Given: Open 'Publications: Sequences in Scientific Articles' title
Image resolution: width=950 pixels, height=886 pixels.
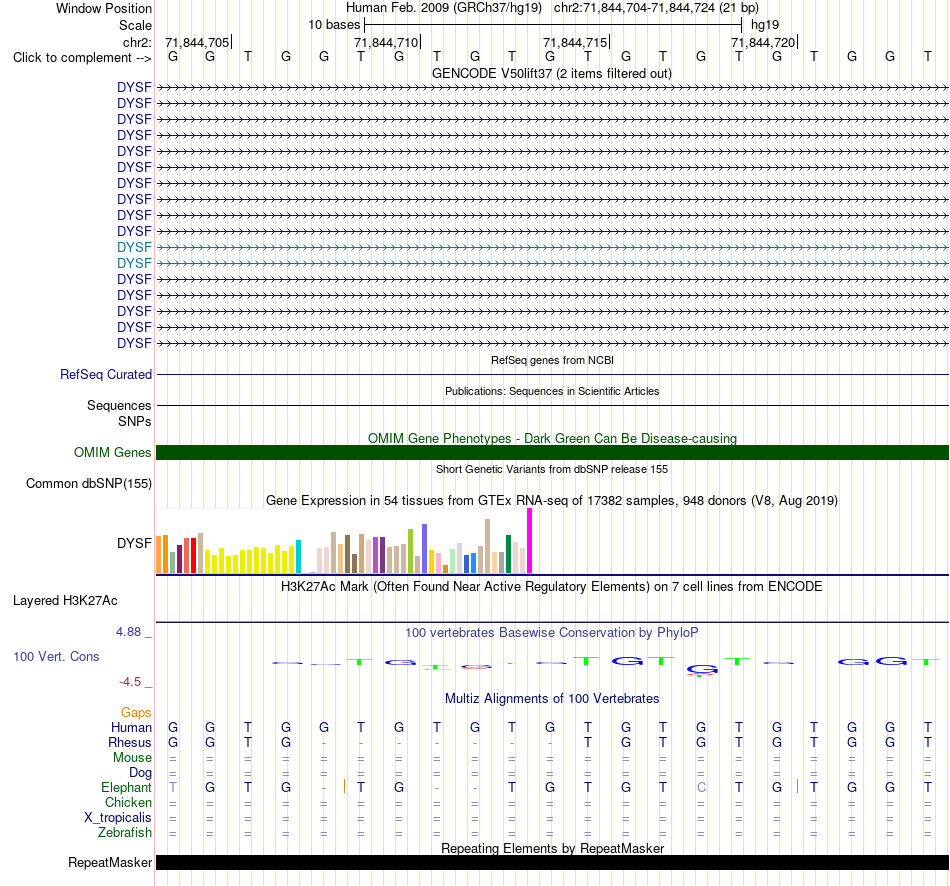Looking at the screenshot, I should coord(552,391).
